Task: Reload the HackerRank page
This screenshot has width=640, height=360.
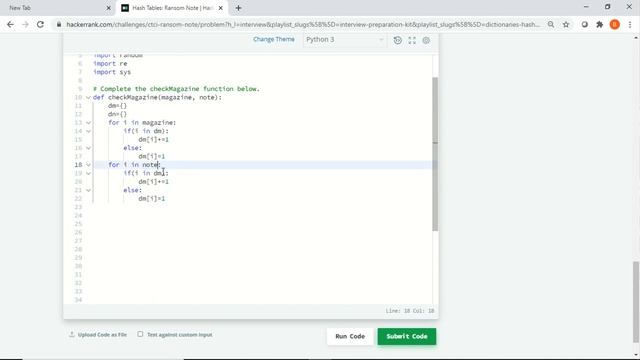Action: [x=40, y=24]
